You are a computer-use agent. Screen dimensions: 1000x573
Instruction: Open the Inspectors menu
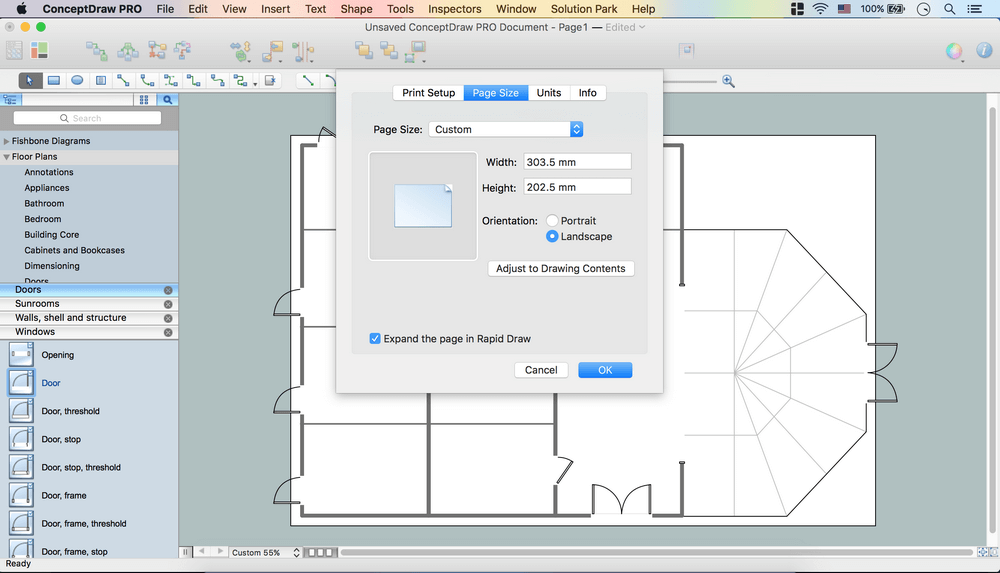pyautogui.click(x=454, y=9)
